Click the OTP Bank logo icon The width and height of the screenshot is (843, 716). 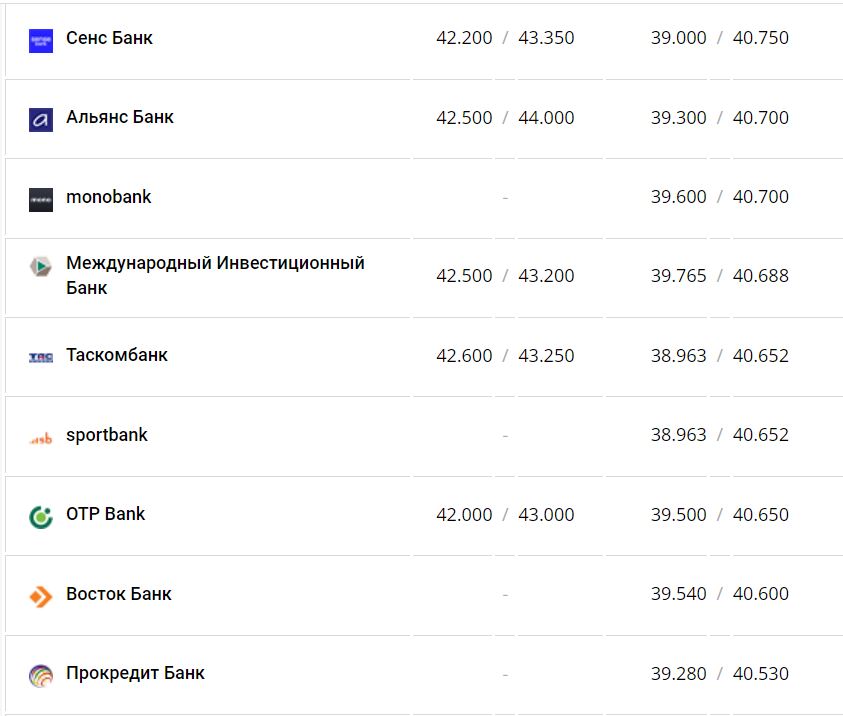[41, 516]
